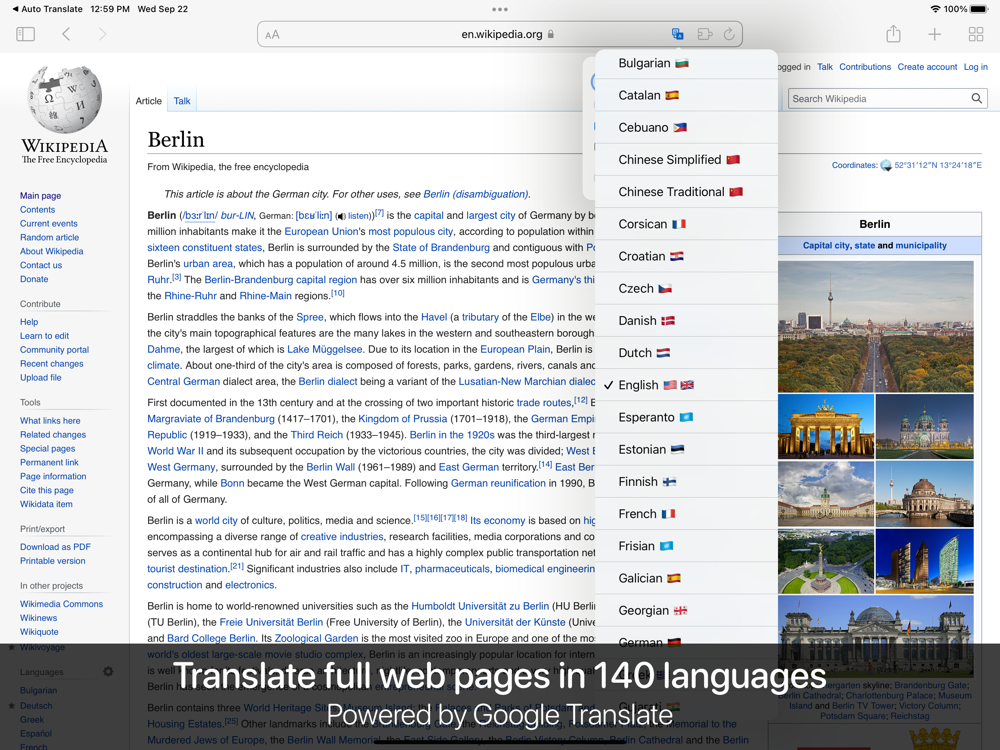Choose Cebuano translation language
The height and width of the screenshot is (750, 1000).
(686, 128)
